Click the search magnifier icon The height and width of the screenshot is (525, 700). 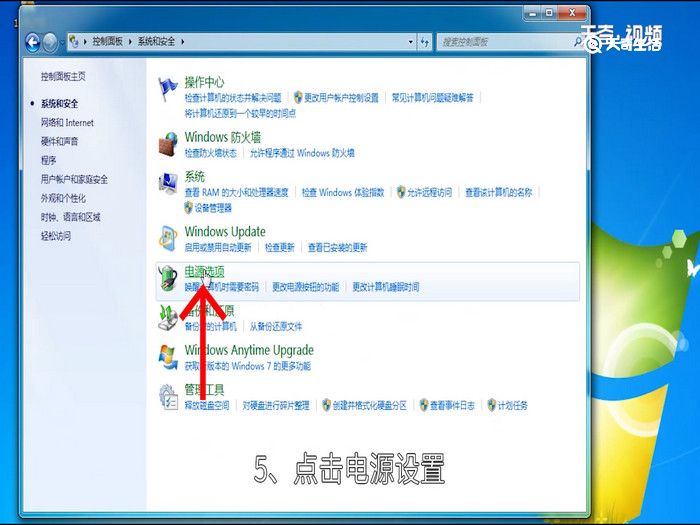(x=577, y=42)
